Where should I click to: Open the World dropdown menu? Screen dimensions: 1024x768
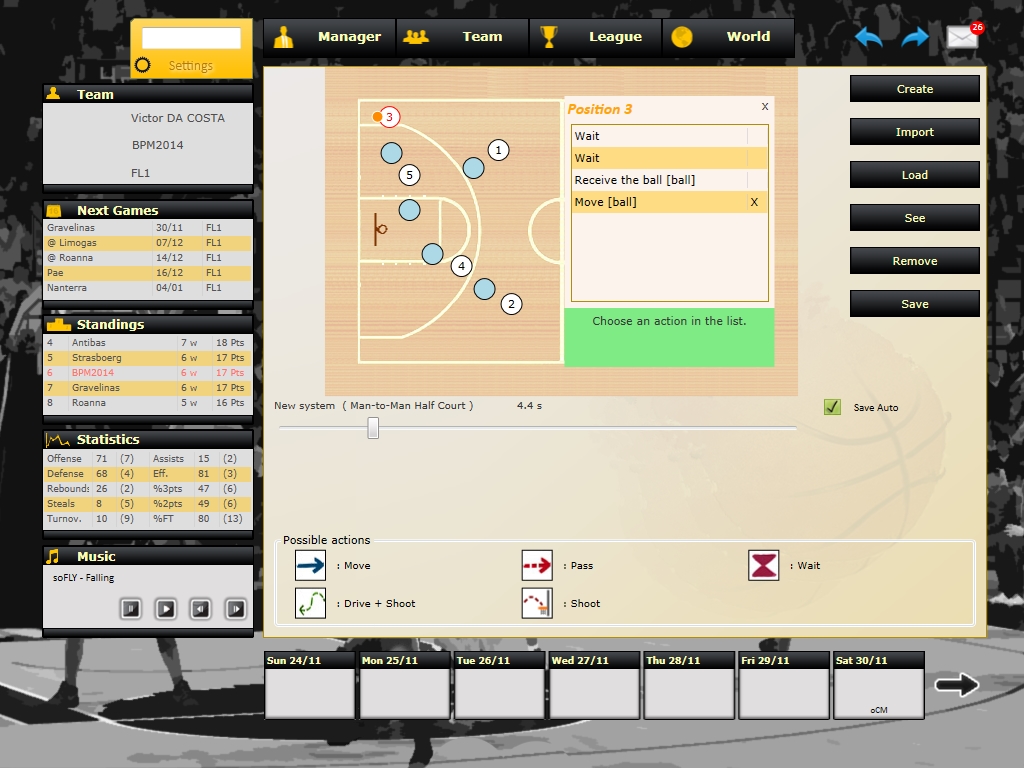(x=747, y=36)
